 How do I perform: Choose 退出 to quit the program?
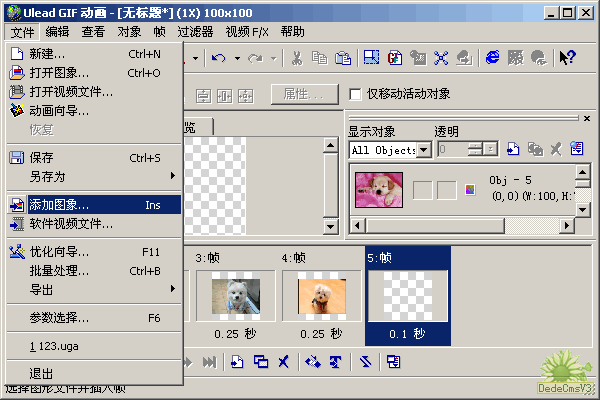pyautogui.click(x=94, y=374)
